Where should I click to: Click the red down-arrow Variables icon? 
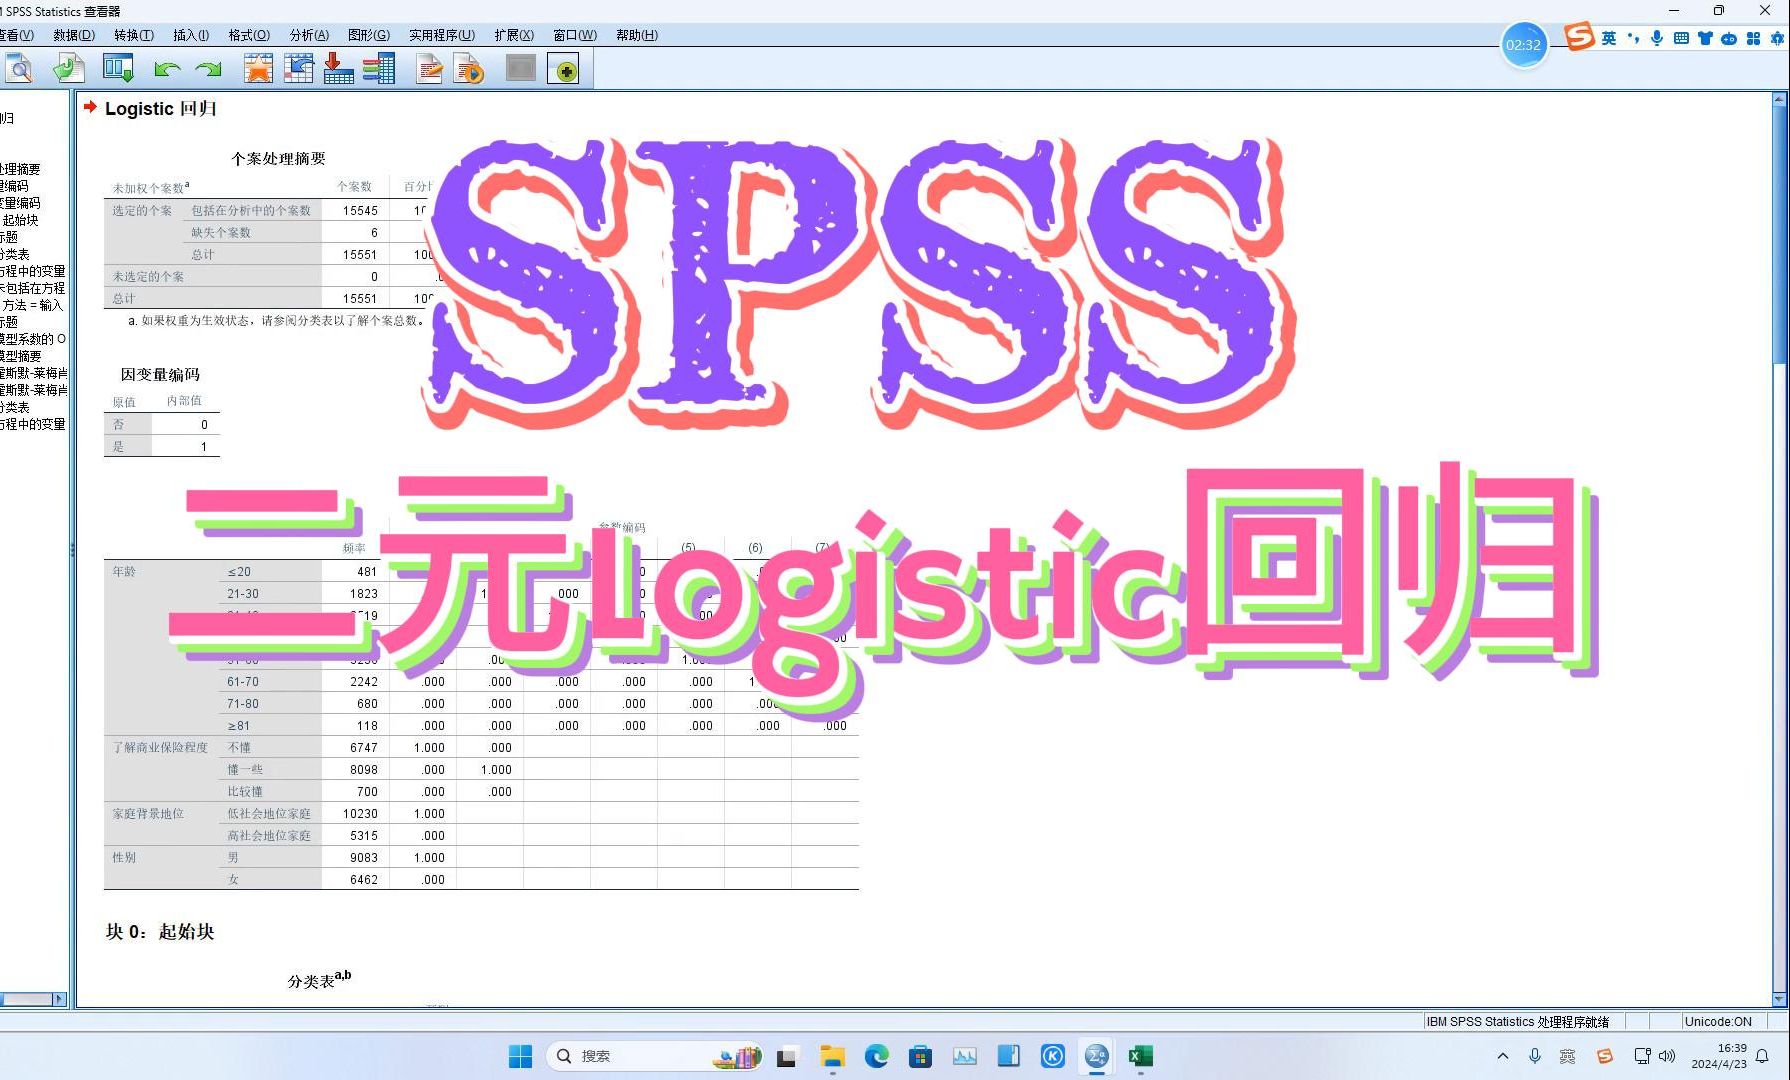(x=338, y=69)
